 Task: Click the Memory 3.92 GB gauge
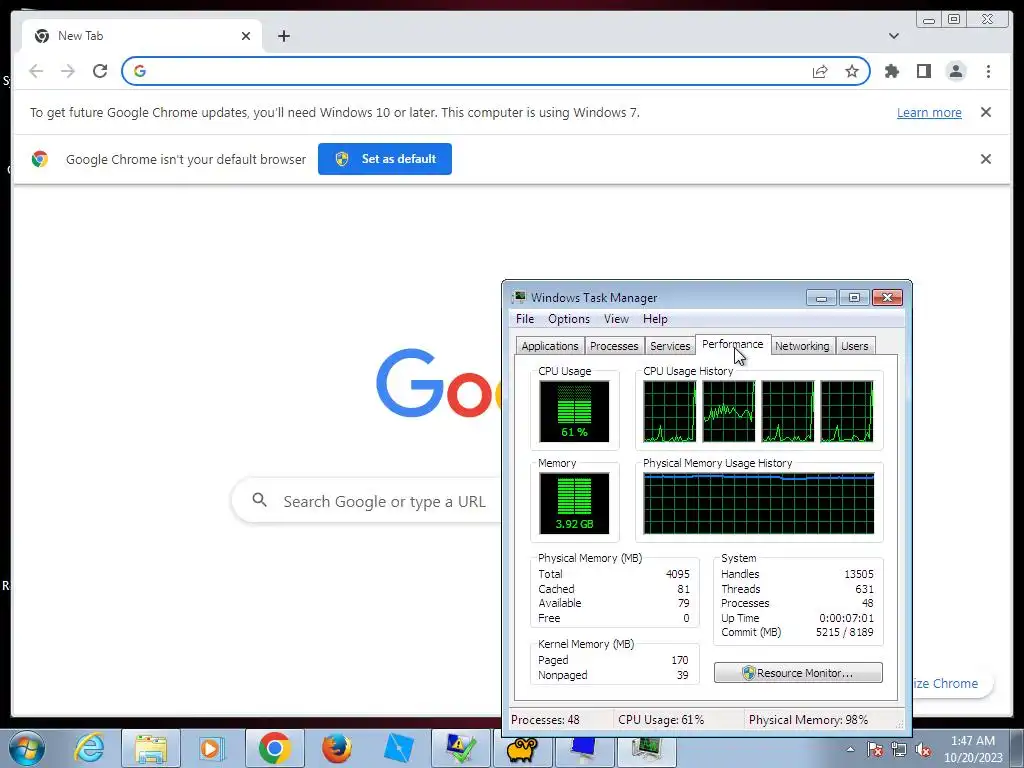(574, 504)
